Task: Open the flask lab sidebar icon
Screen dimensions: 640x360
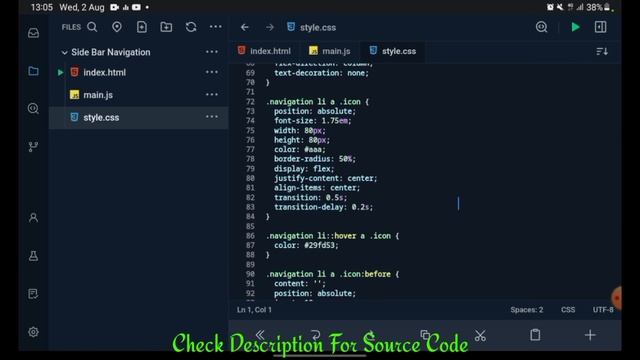Action: click(x=33, y=256)
